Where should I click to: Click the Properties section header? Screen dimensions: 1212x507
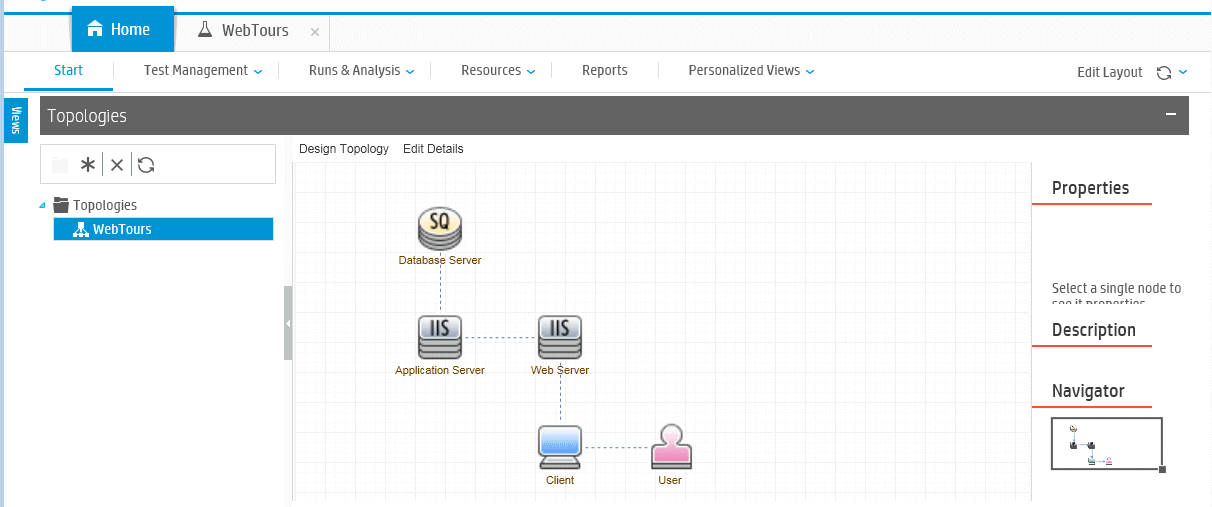tap(1091, 188)
